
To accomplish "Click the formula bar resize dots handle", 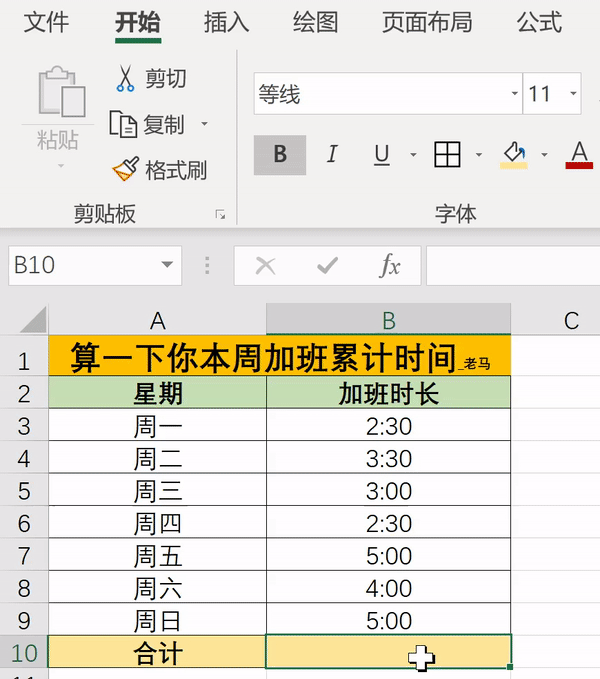I will coord(207,265).
